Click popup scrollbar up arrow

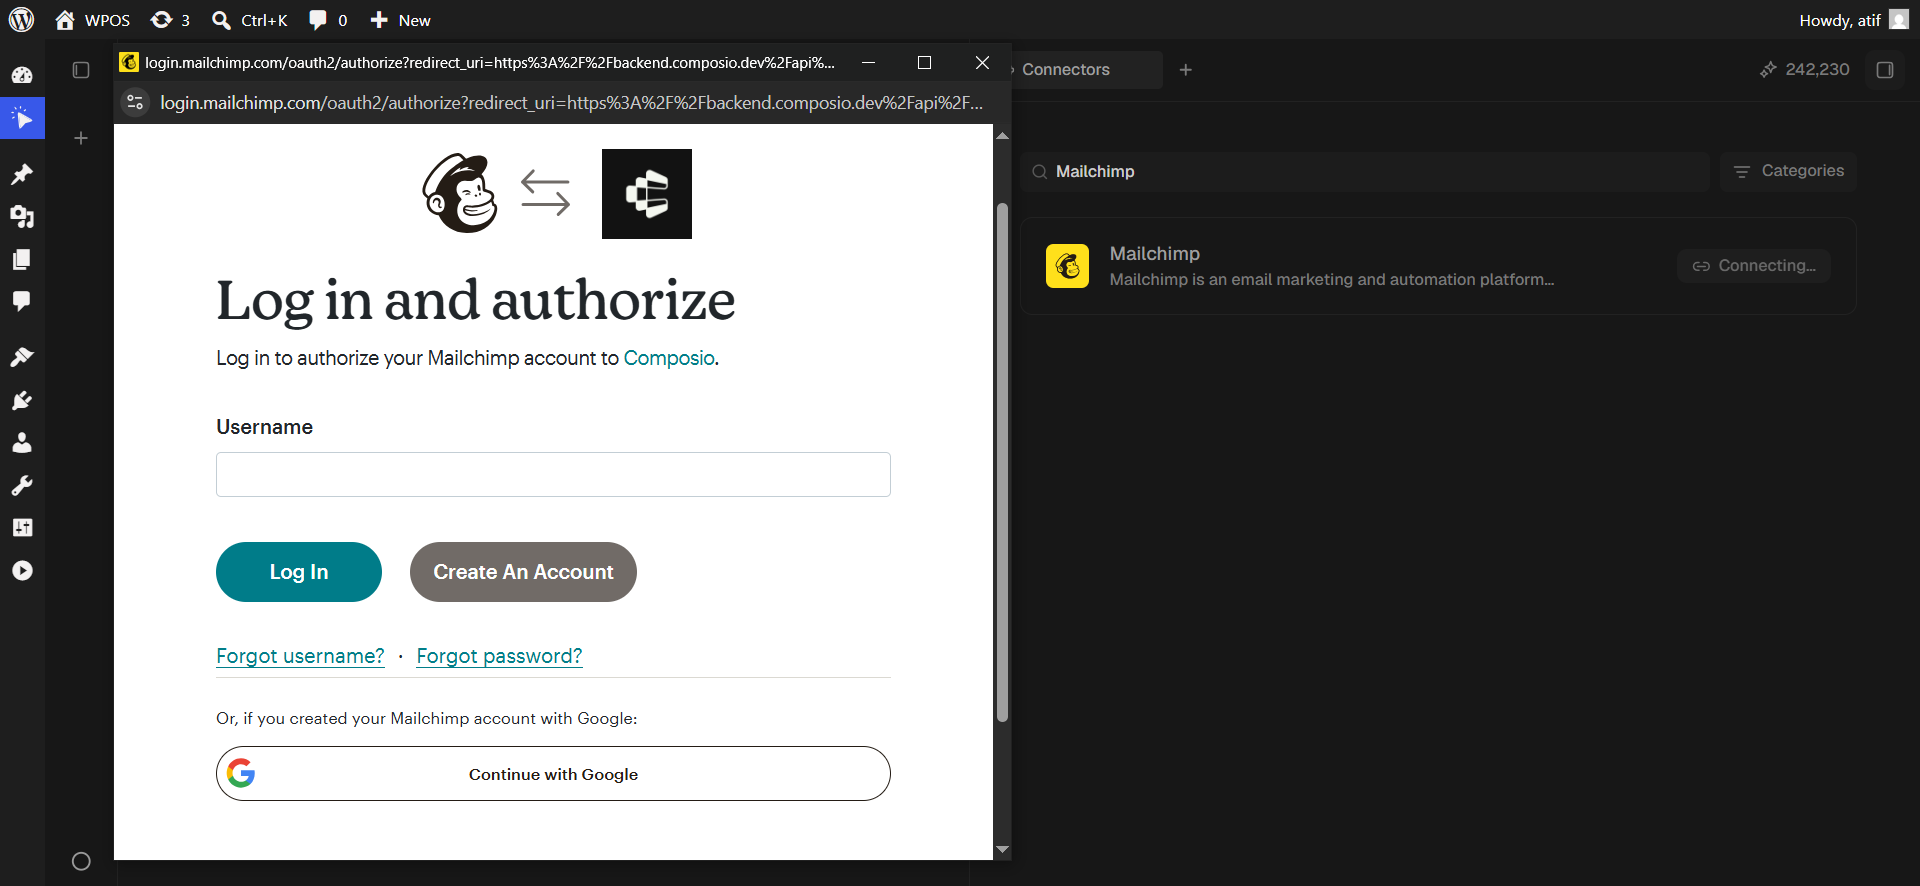[1002, 135]
